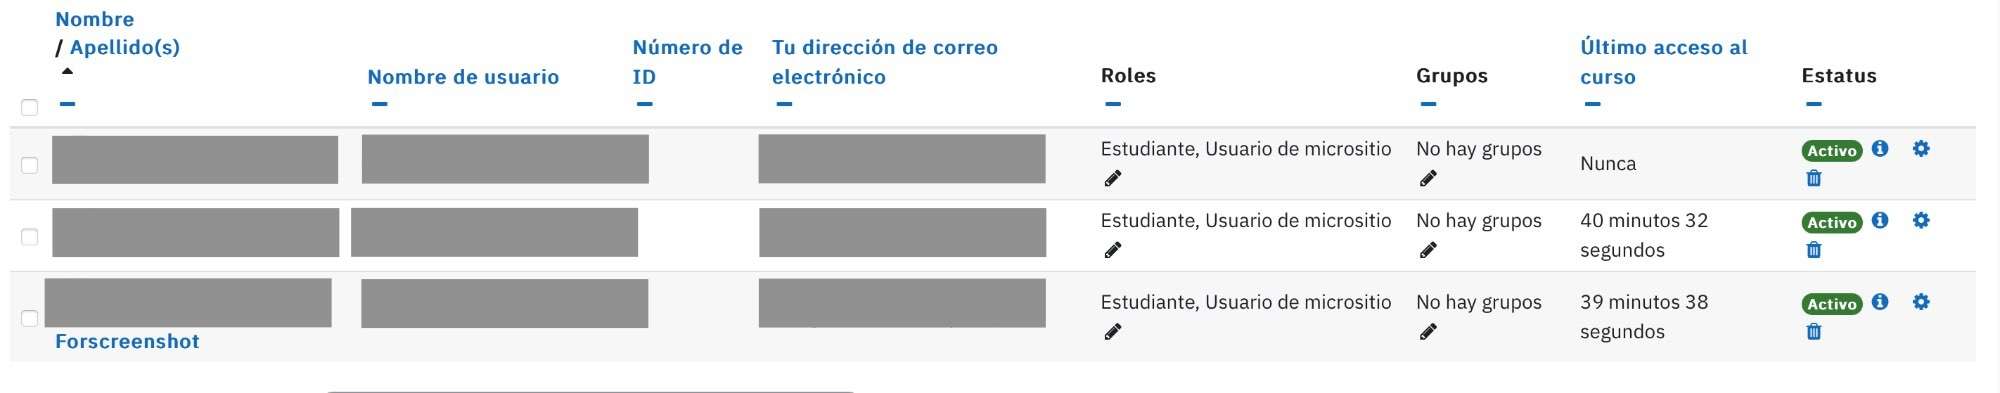Viewport: 2000px width, 393px height.
Task: Sort by Último acceso al curso
Action: (x=1664, y=62)
